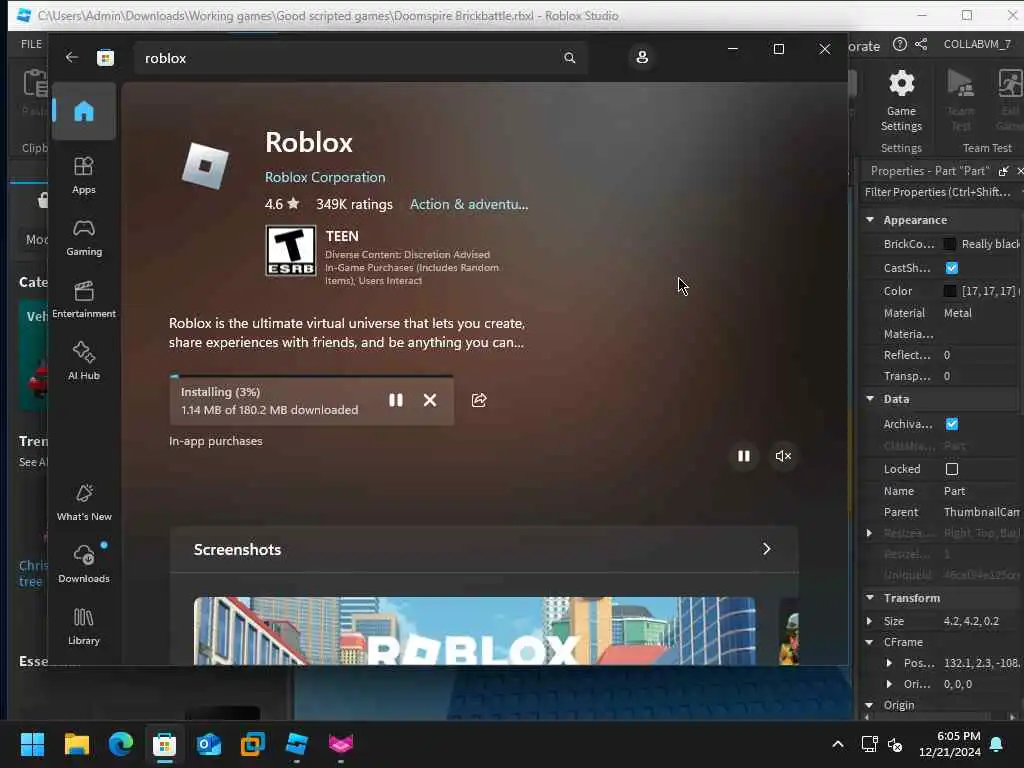
Task: Expand Screenshots section arrow
Action: click(x=767, y=549)
